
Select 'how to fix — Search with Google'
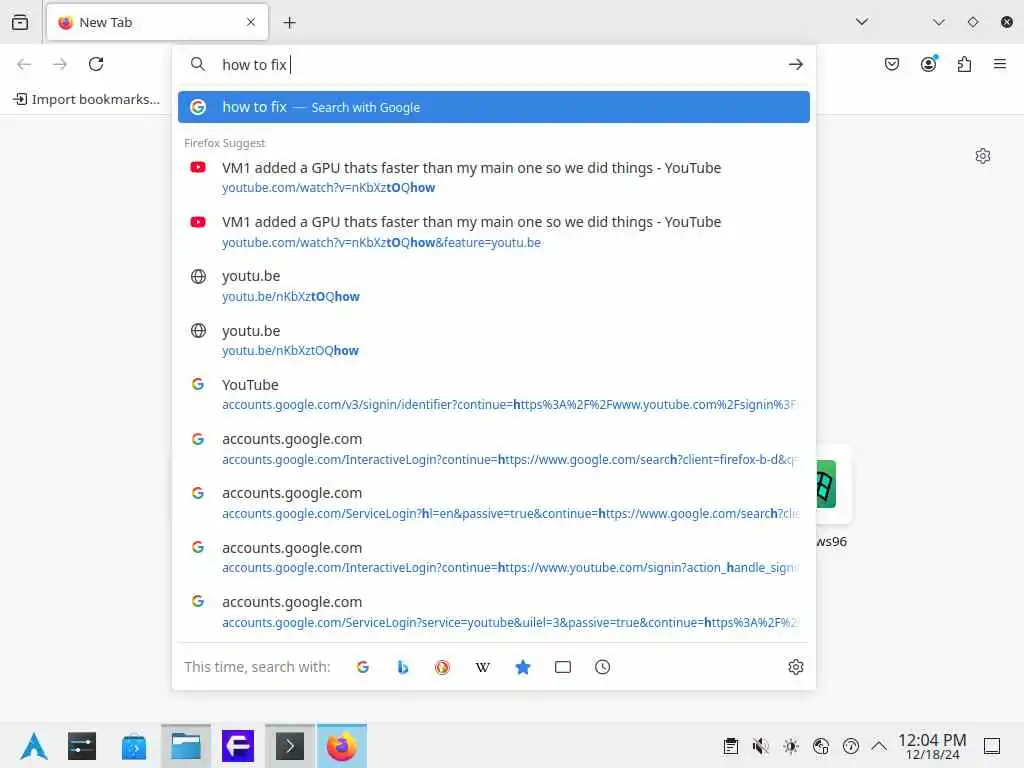[x=494, y=107]
